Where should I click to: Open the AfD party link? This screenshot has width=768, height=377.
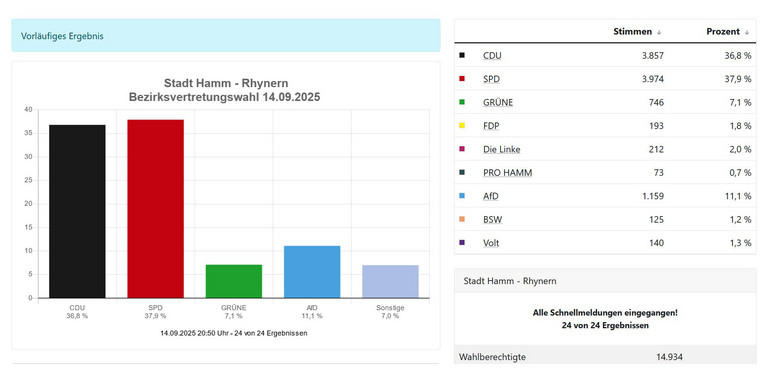(x=491, y=197)
